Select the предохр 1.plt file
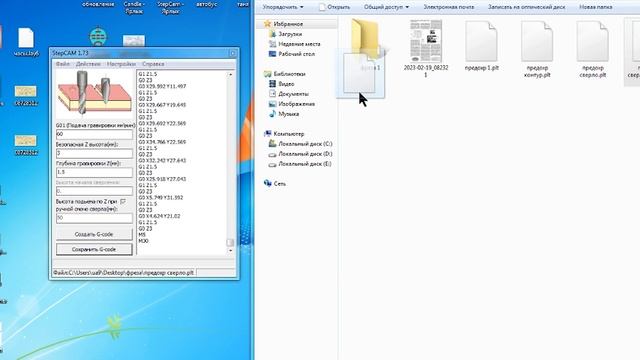640x360 pixels. pyautogui.click(x=482, y=47)
